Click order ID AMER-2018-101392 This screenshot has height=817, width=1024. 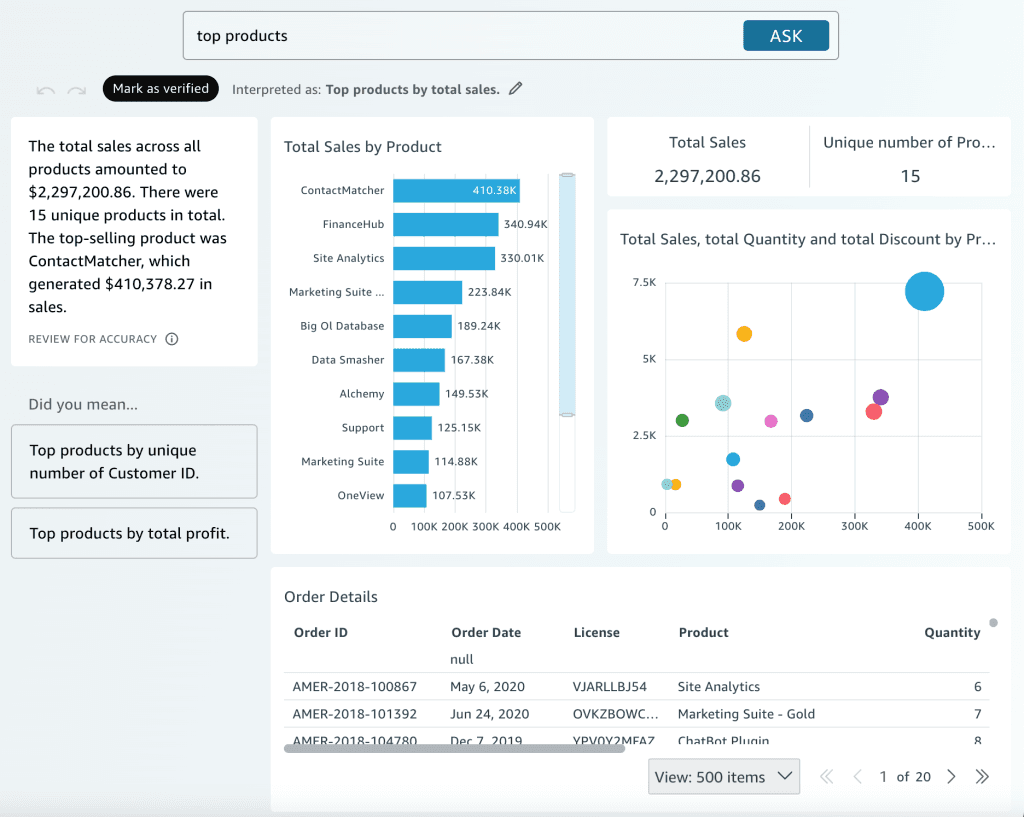click(355, 714)
